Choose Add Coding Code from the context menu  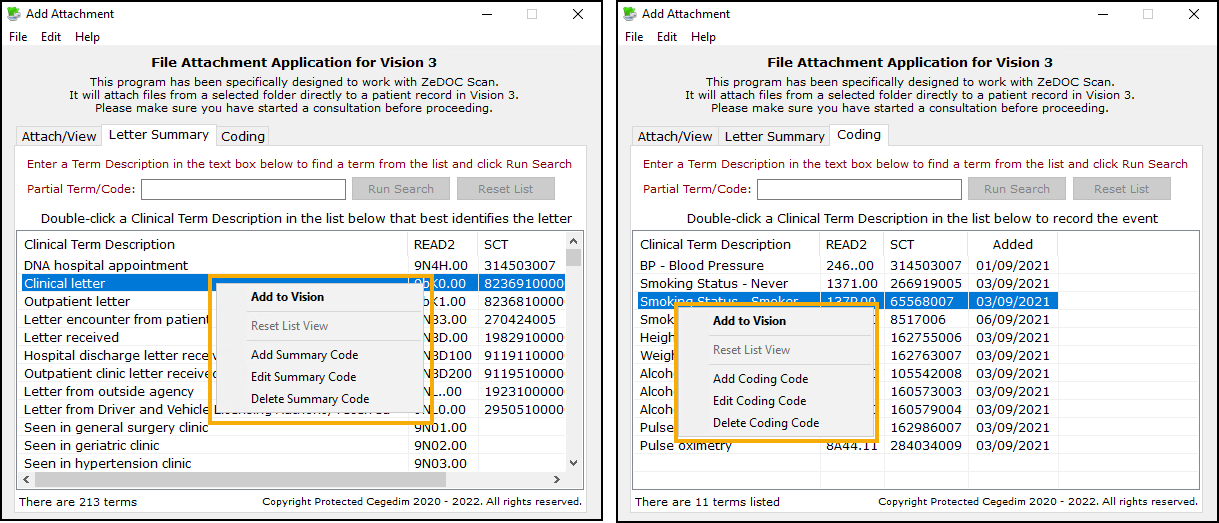[760, 379]
